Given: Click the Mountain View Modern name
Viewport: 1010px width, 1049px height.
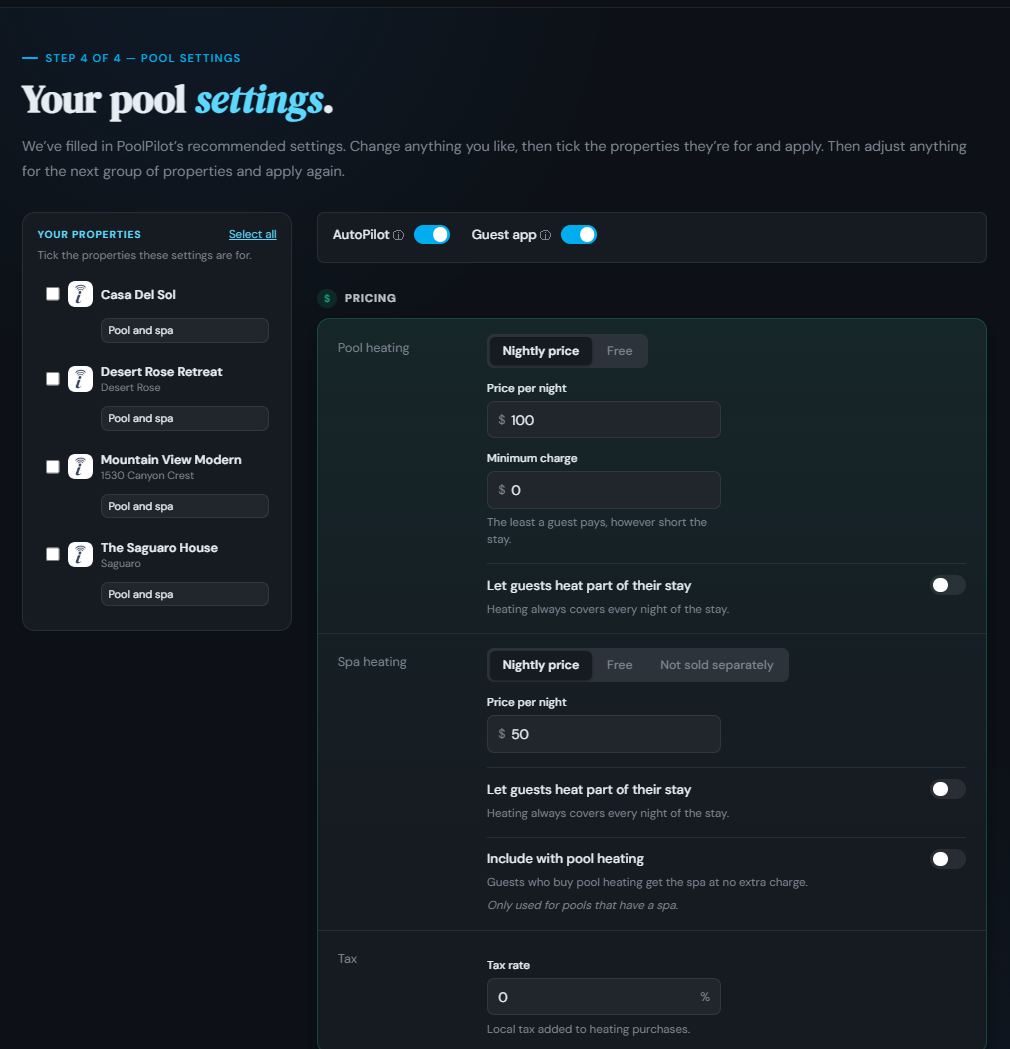Looking at the screenshot, I should (x=171, y=460).
